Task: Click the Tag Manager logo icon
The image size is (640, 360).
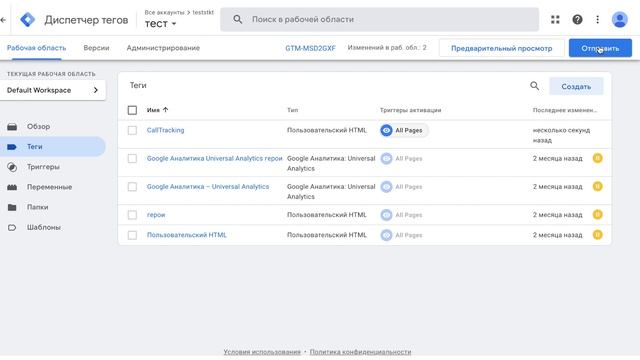Action: click(x=28, y=20)
